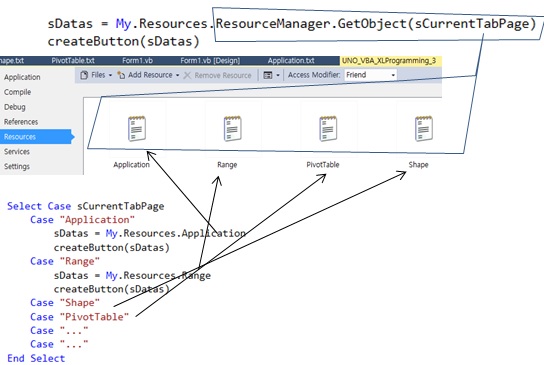Click the Add Resource icon

click(x=121, y=75)
